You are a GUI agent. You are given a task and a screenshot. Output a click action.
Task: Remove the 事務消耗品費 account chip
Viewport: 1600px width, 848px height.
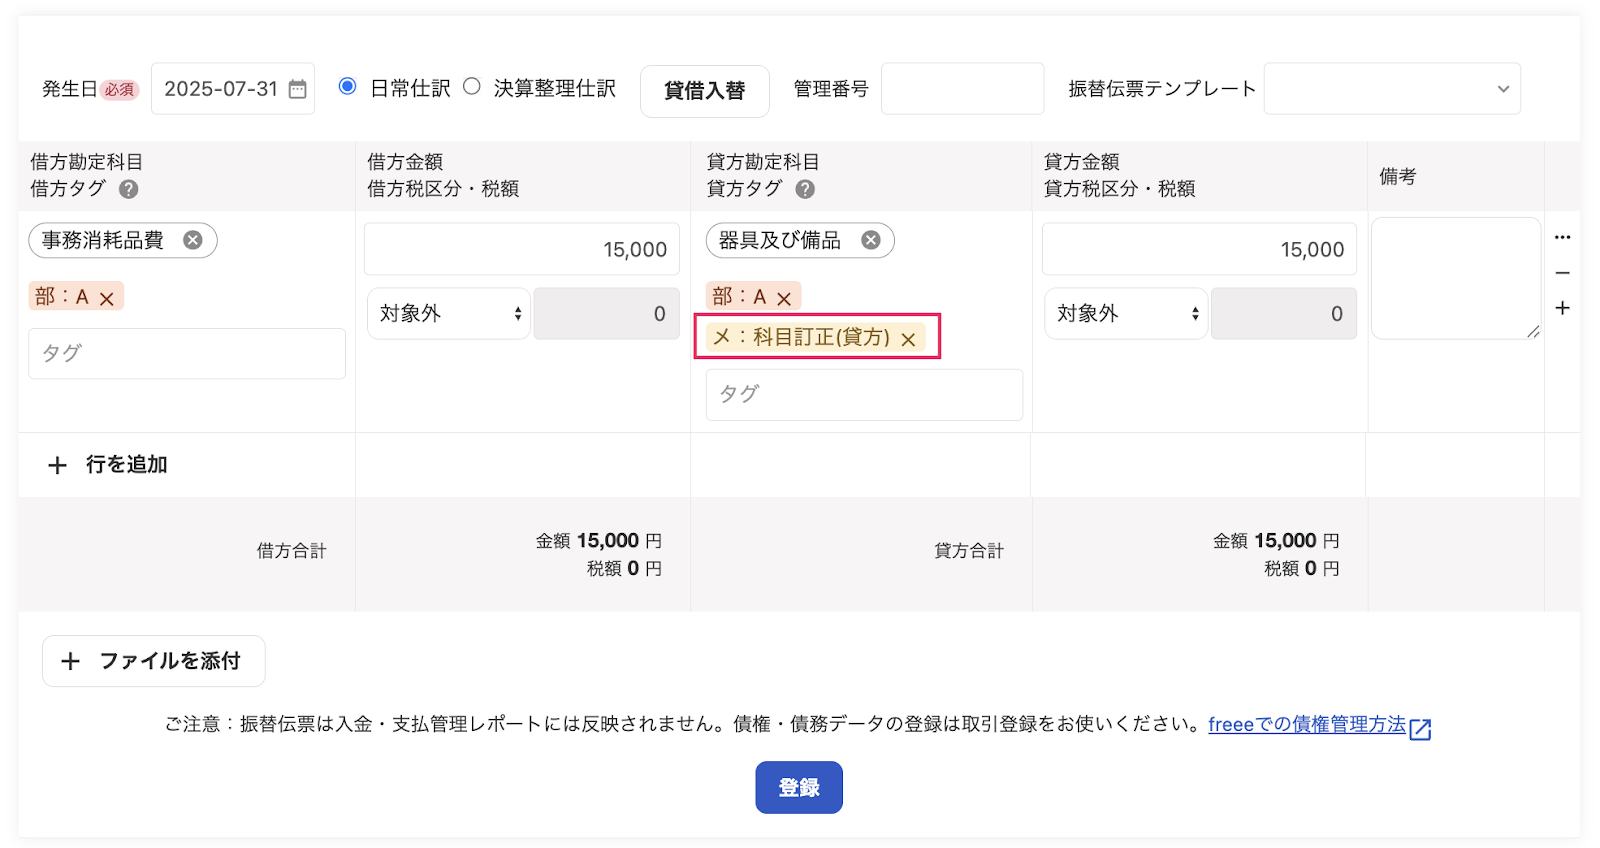[x=193, y=240]
